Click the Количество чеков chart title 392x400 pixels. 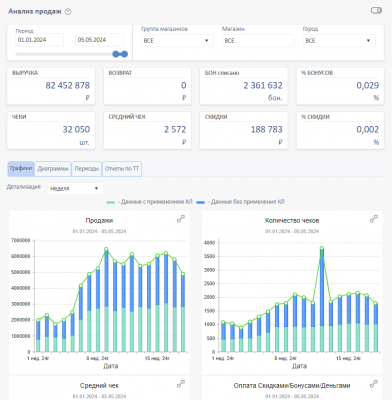(292, 221)
